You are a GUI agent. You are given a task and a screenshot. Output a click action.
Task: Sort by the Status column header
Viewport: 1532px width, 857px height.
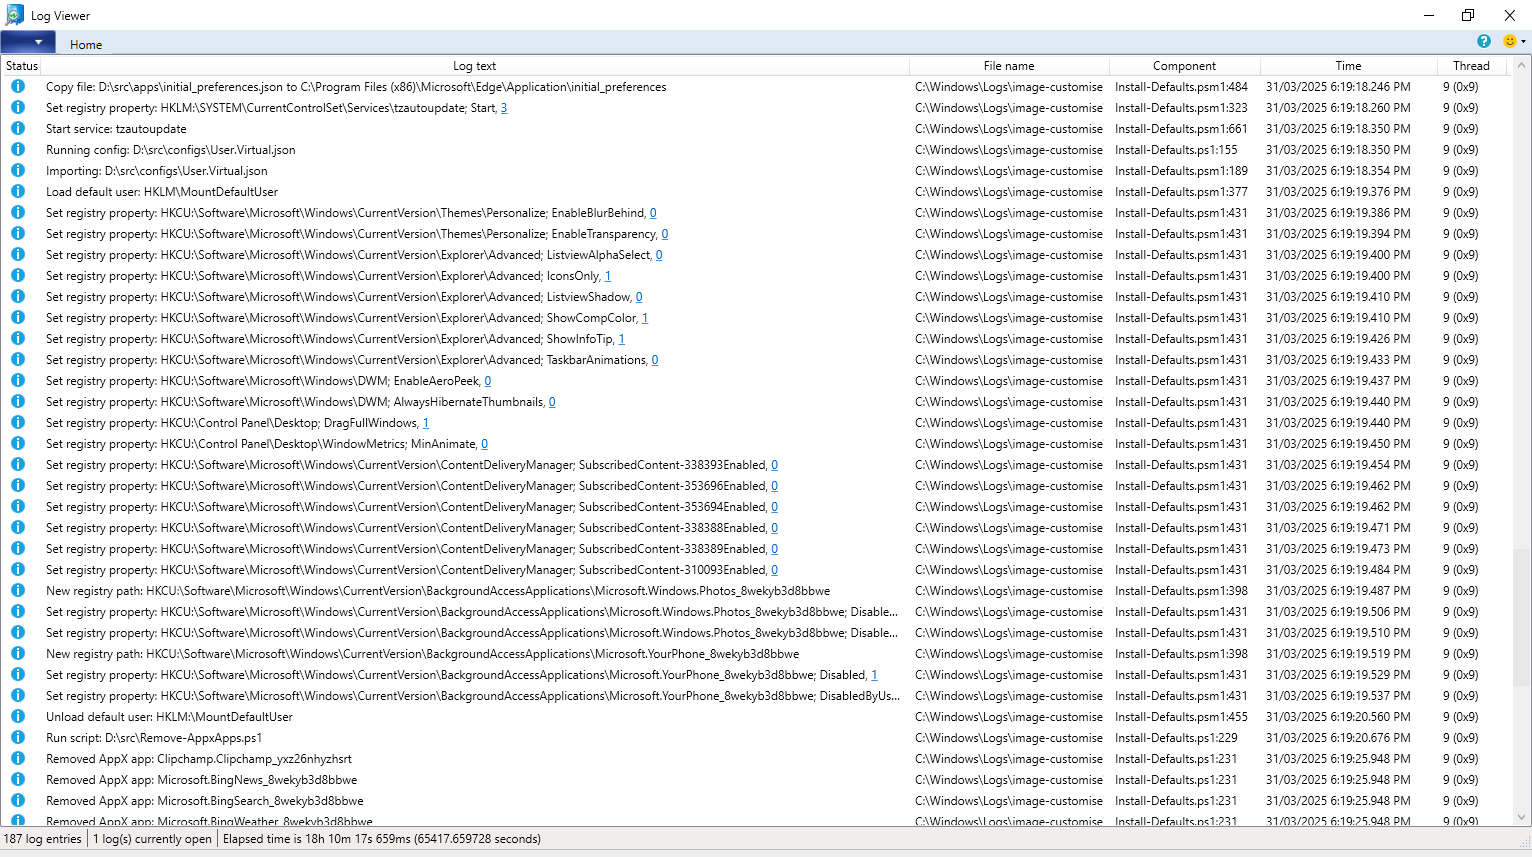[21, 66]
